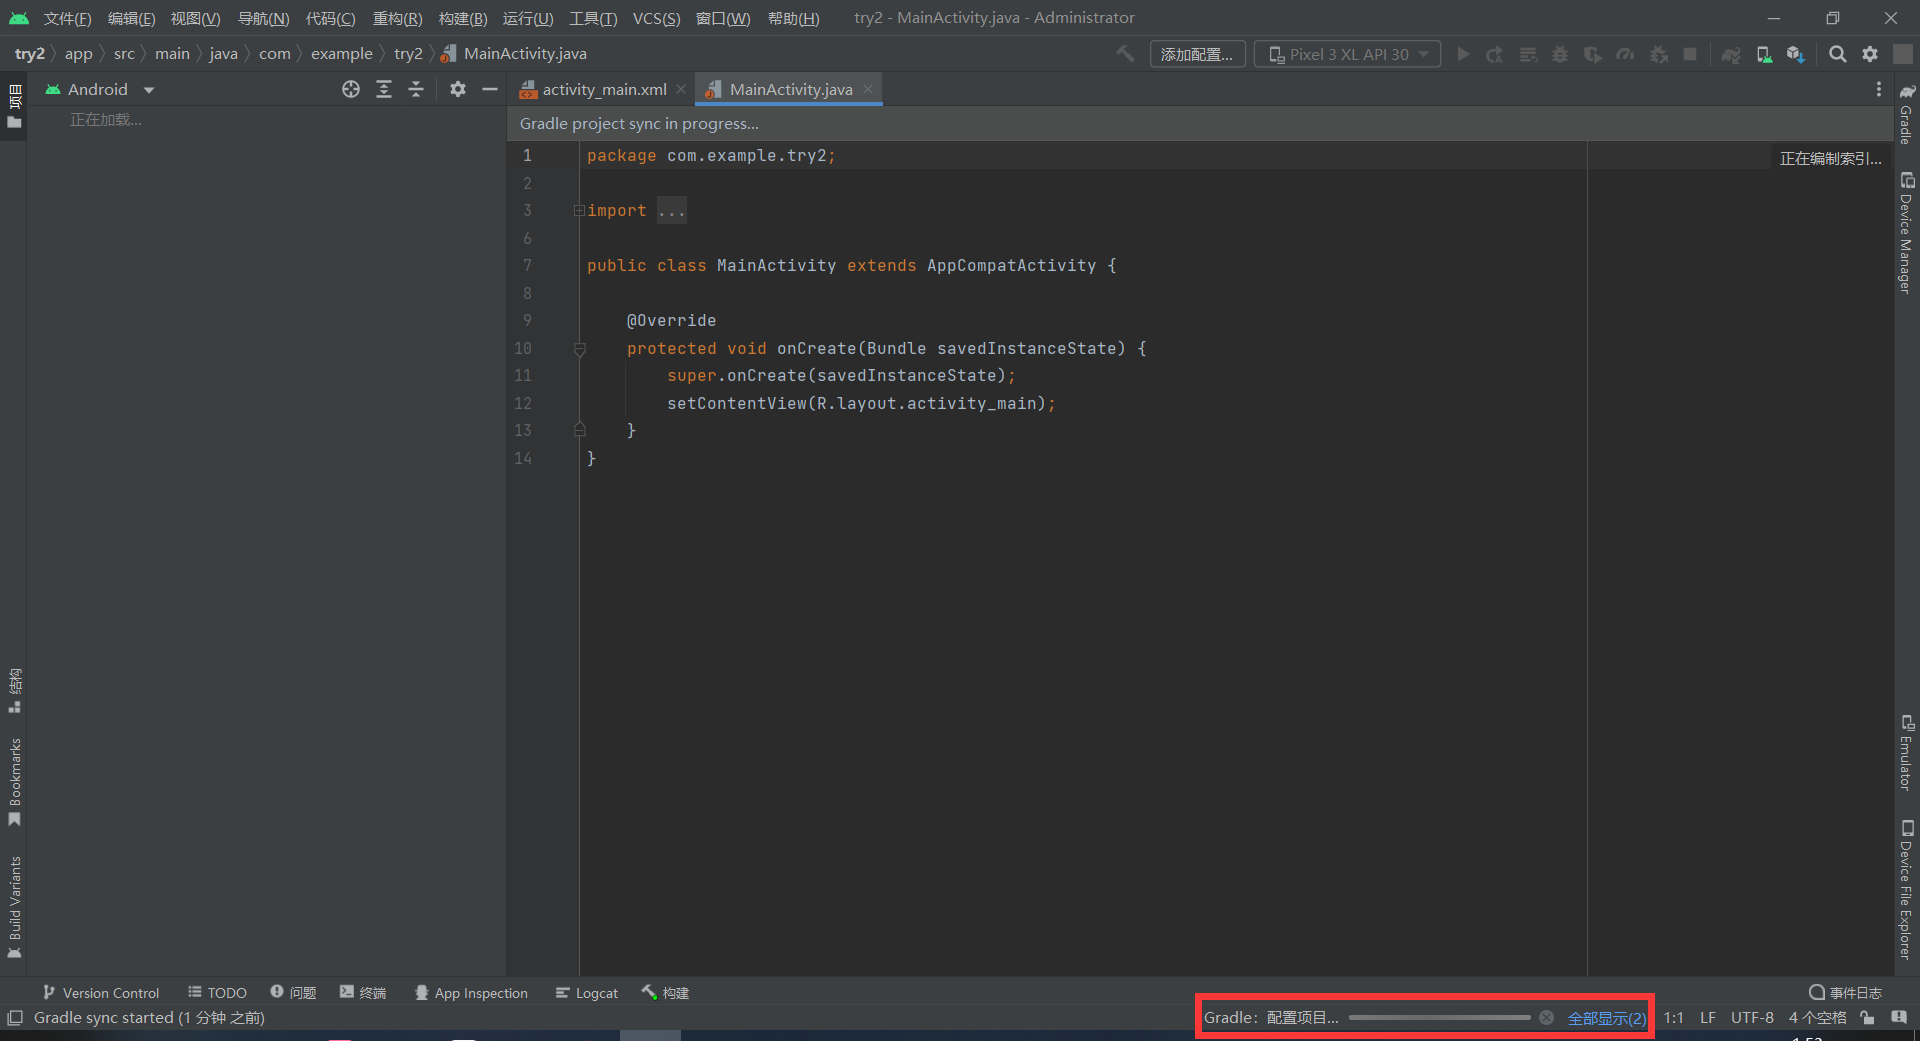Click the 全部显示(2) link
The image size is (1920, 1041).
1606,1018
